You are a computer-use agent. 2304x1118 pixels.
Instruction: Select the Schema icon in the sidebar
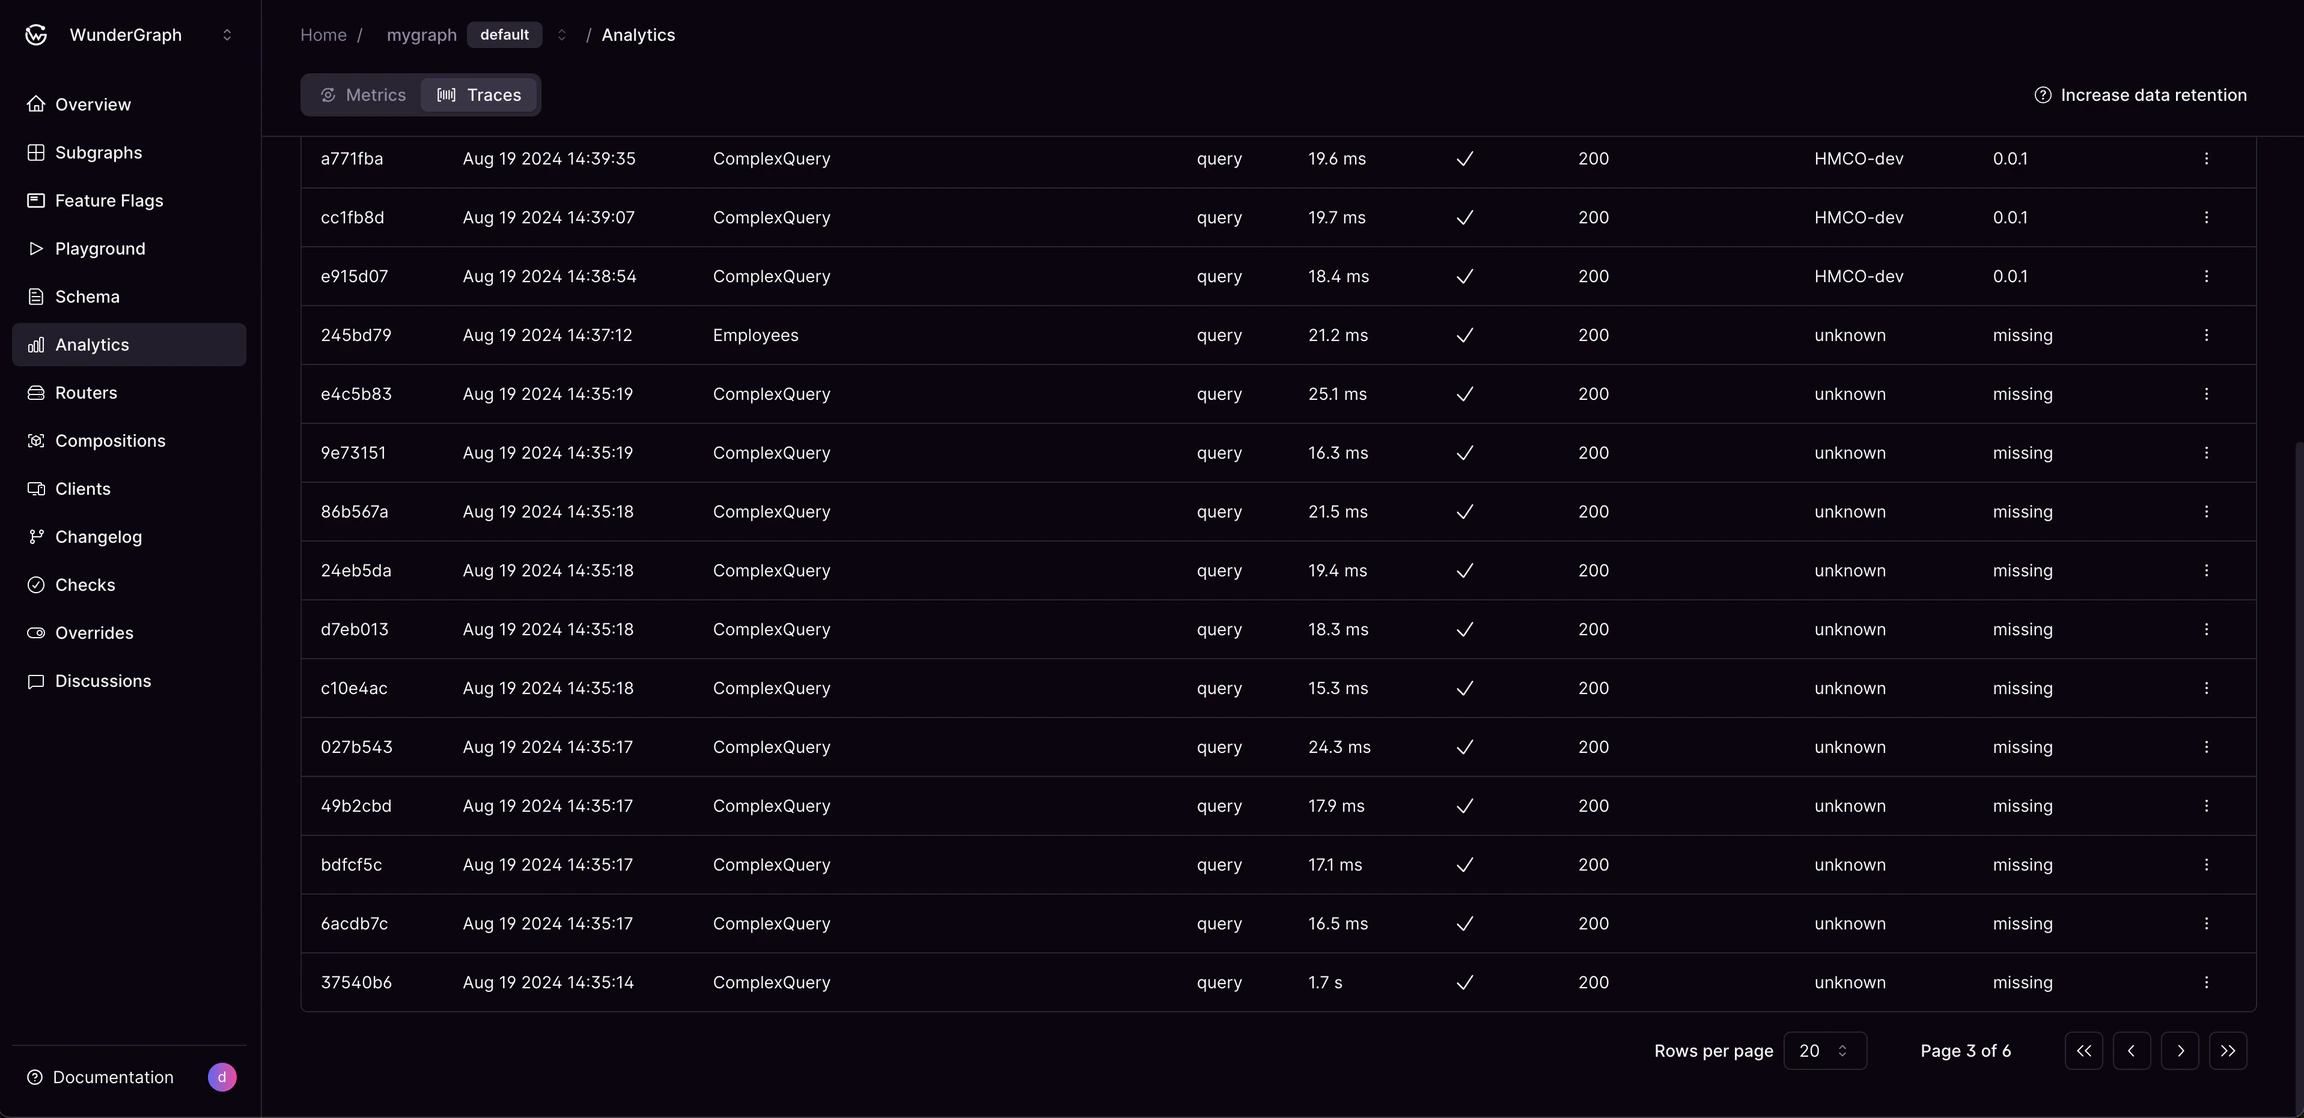(36, 296)
